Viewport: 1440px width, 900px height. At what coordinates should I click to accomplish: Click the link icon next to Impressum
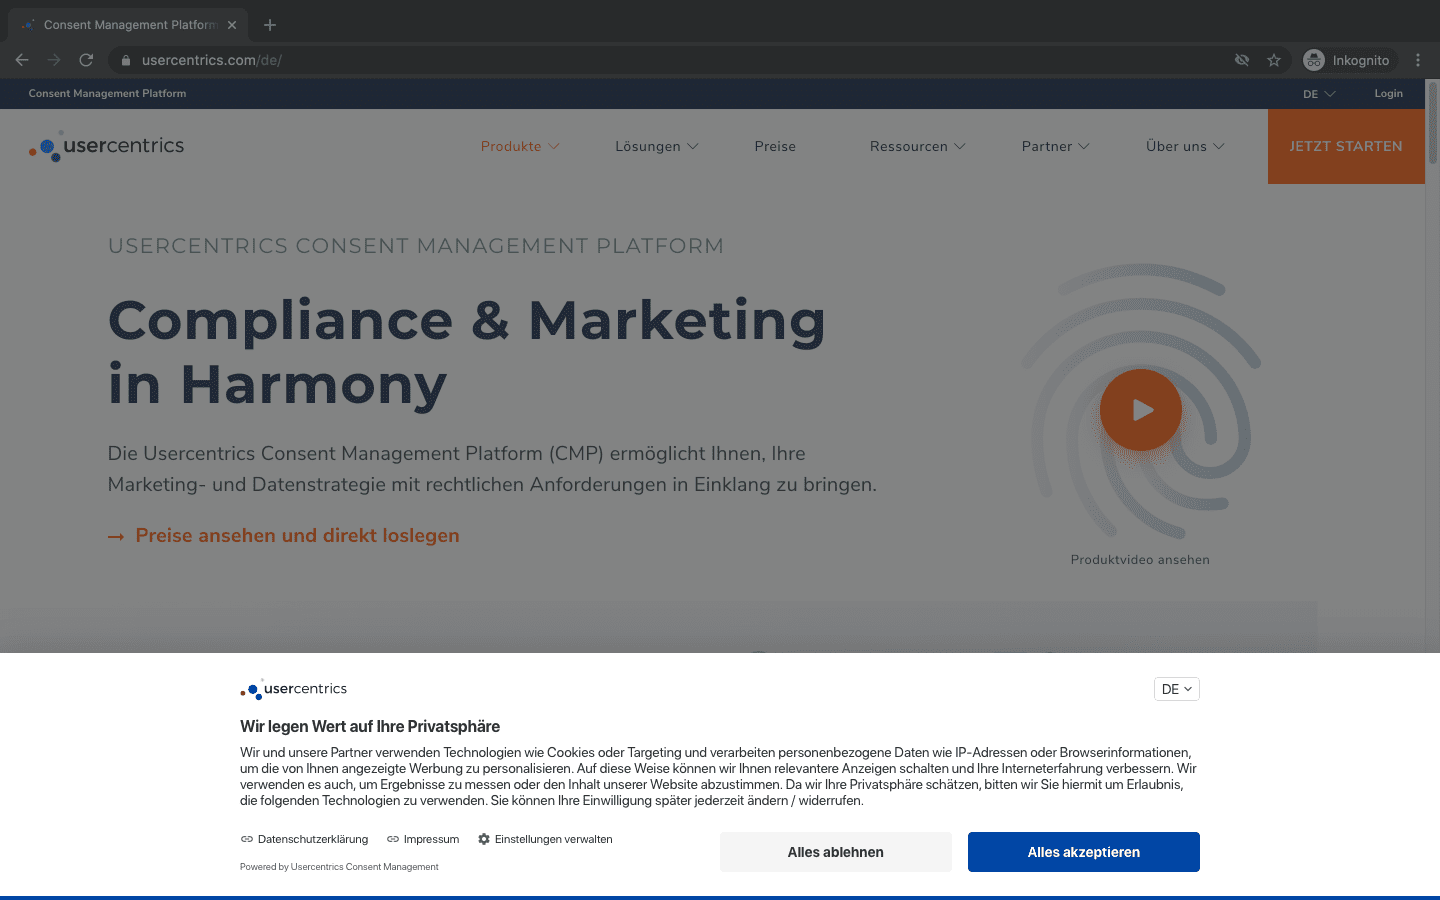click(x=393, y=839)
